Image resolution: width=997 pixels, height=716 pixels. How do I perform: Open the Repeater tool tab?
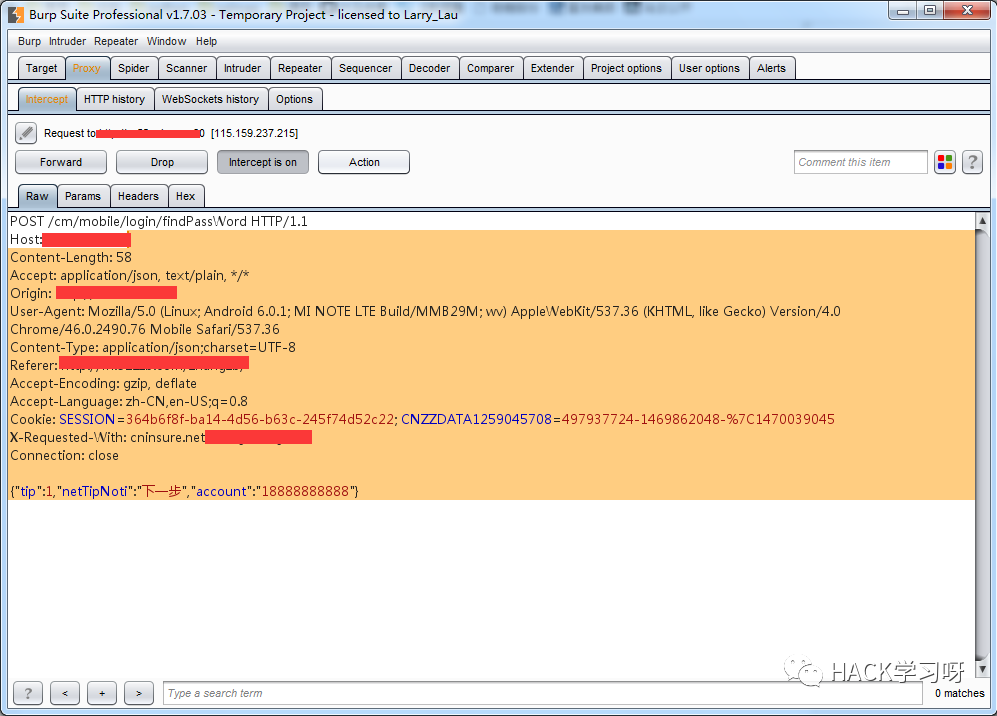[300, 68]
